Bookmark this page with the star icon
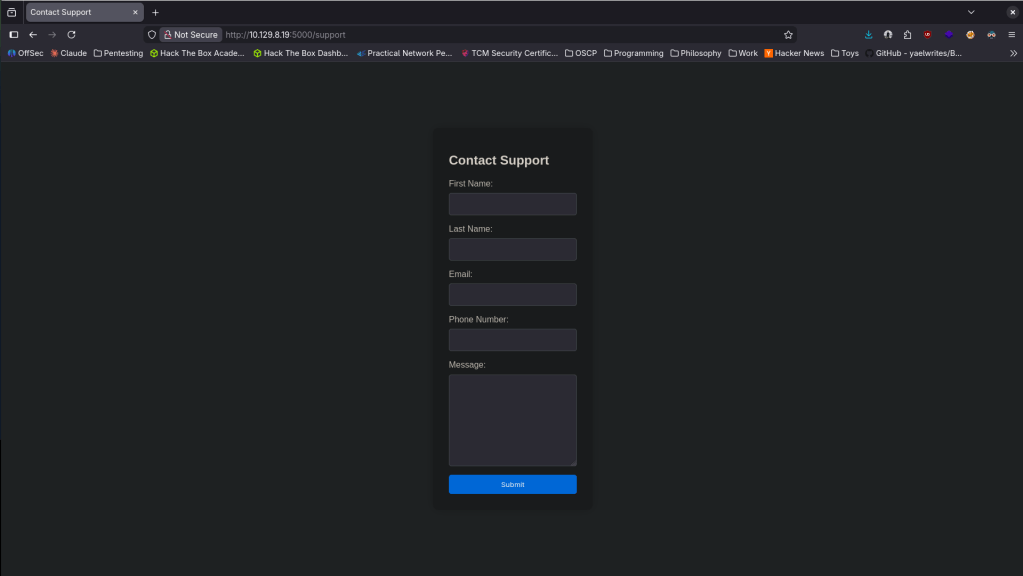Image resolution: width=1023 pixels, height=576 pixels. (788, 34)
